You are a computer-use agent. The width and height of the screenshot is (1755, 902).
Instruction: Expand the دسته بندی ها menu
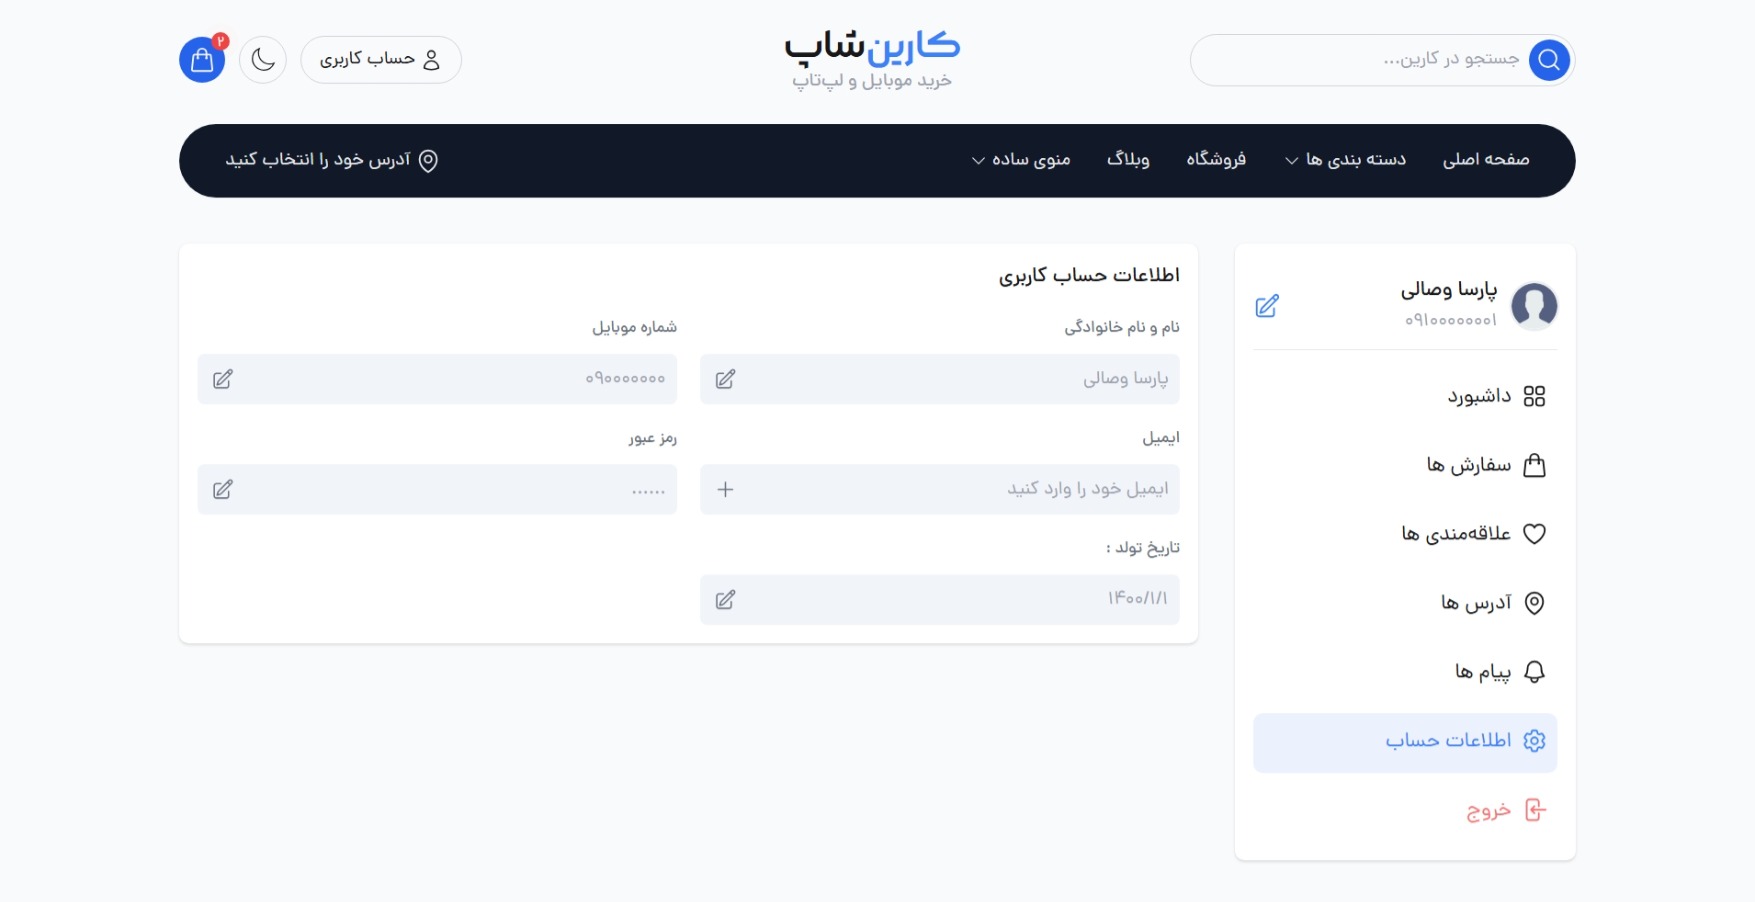click(1345, 160)
